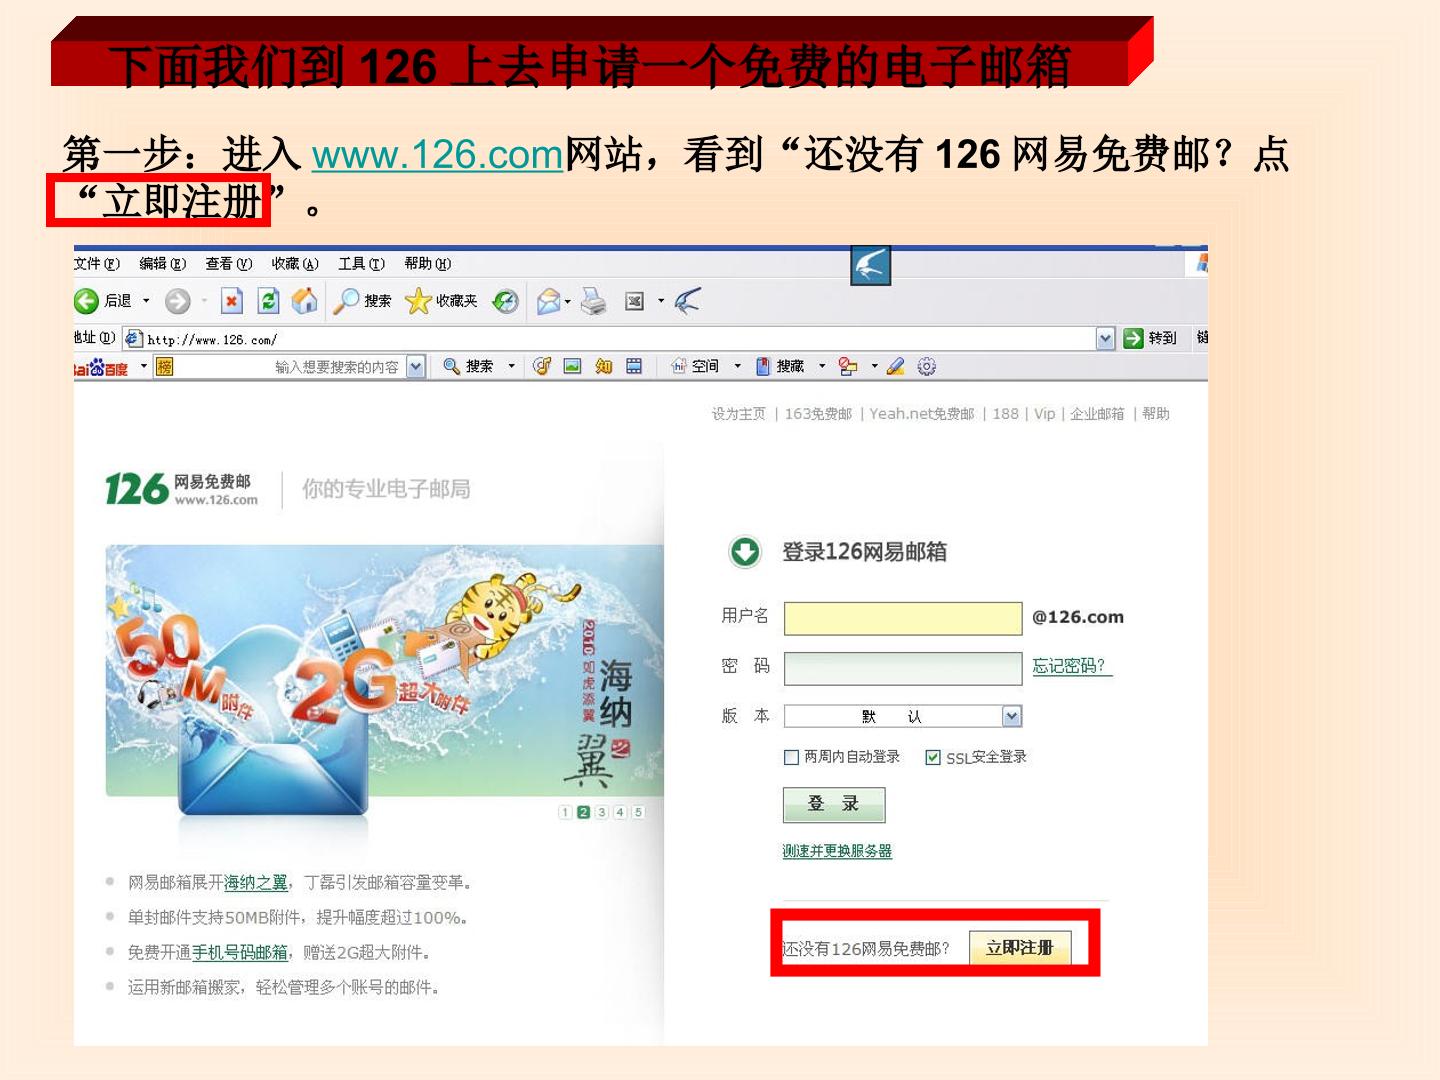Open the Baidu search box dropdown

point(416,367)
